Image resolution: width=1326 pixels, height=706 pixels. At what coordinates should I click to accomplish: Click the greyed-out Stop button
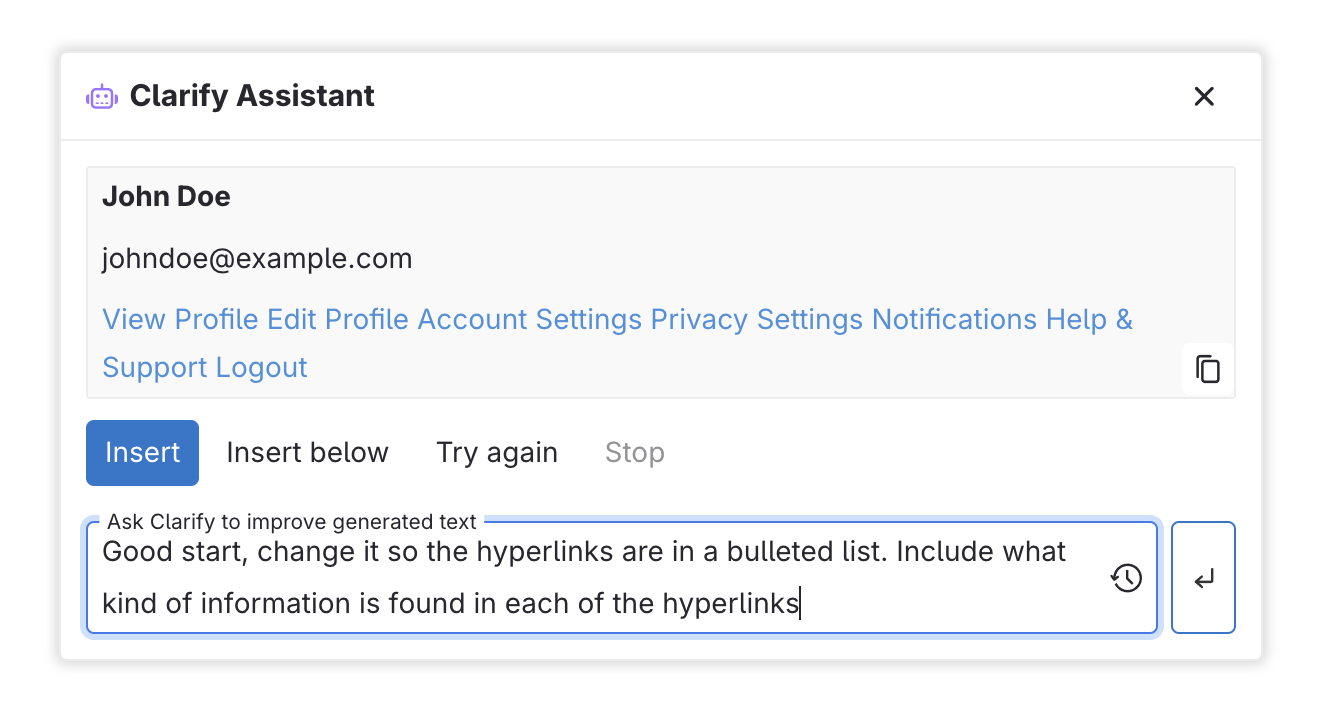[x=634, y=453]
